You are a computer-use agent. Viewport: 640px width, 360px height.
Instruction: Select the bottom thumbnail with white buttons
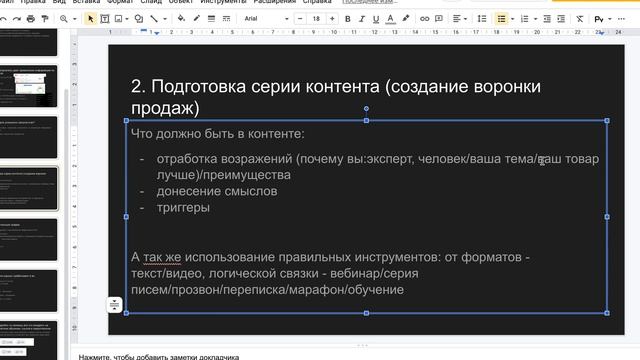coord(29,340)
